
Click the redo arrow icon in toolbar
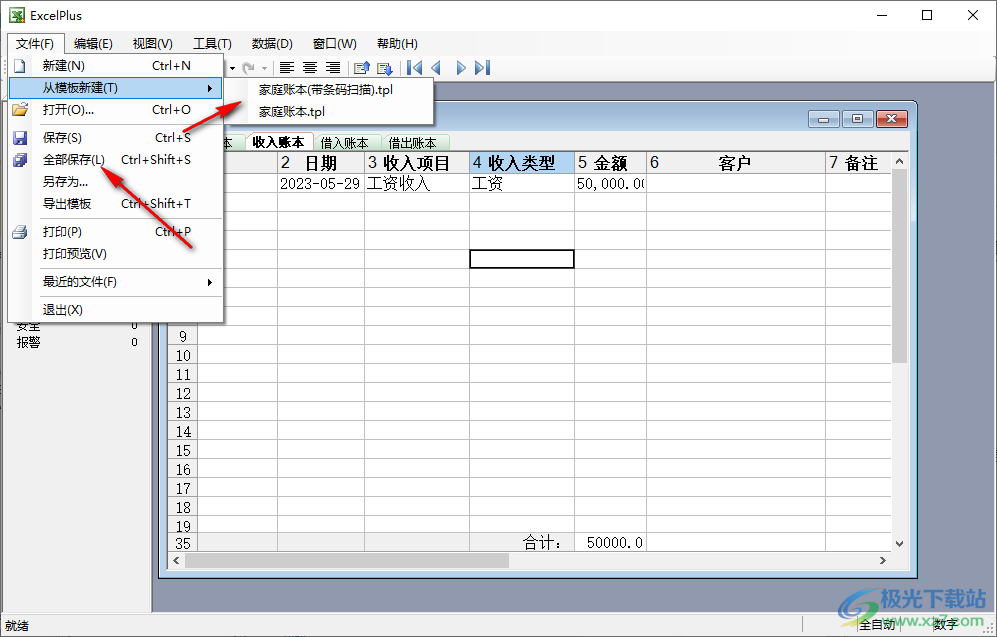tap(249, 67)
